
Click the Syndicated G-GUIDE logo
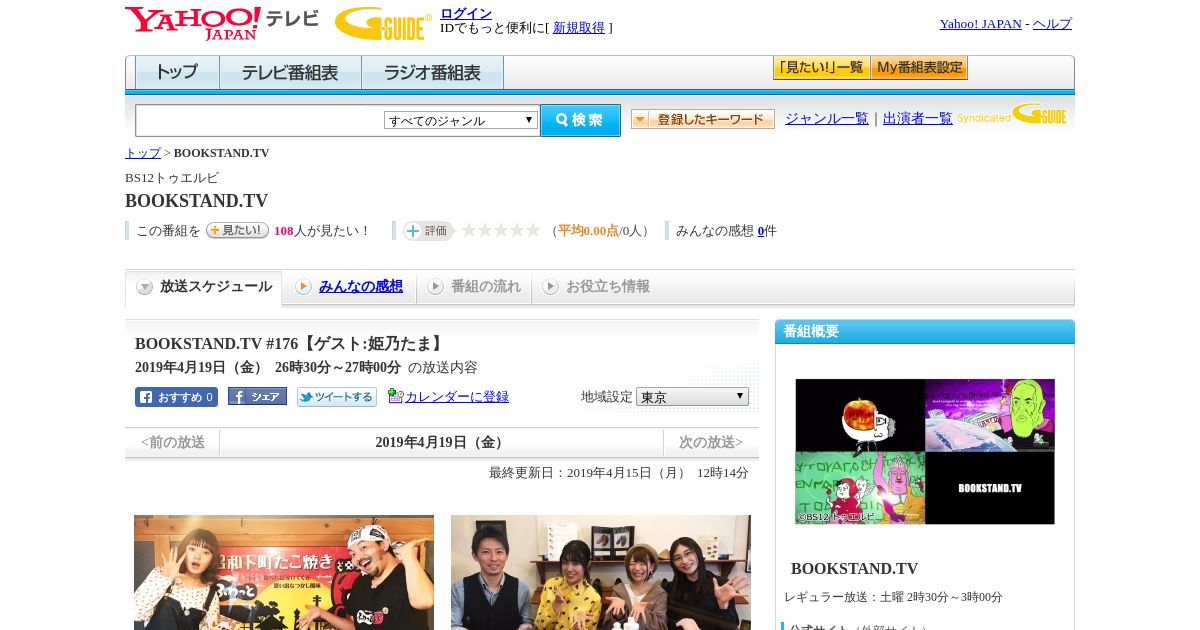pyautogui.click(x=1012, y=114)
